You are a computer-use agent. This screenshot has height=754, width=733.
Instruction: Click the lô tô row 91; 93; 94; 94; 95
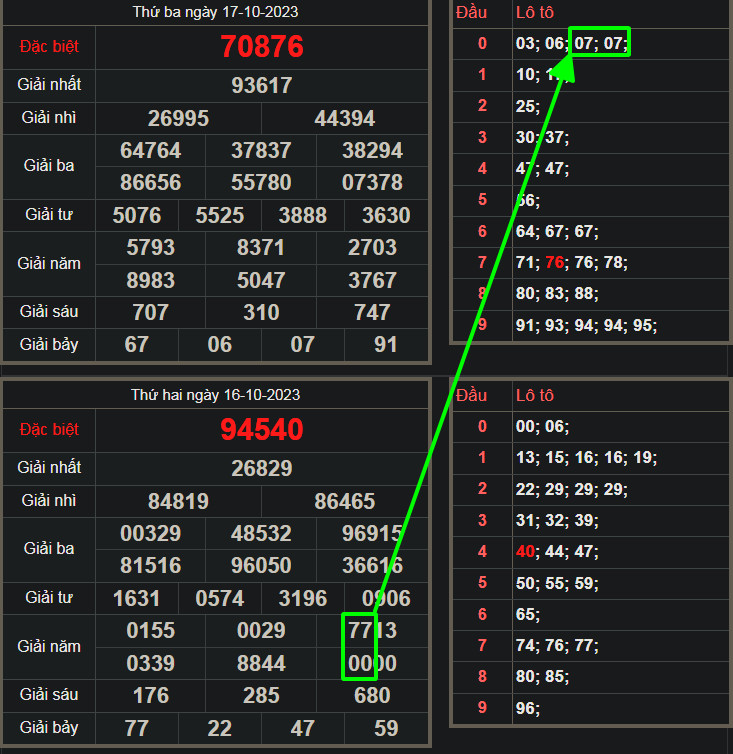(x=586, y=326)
